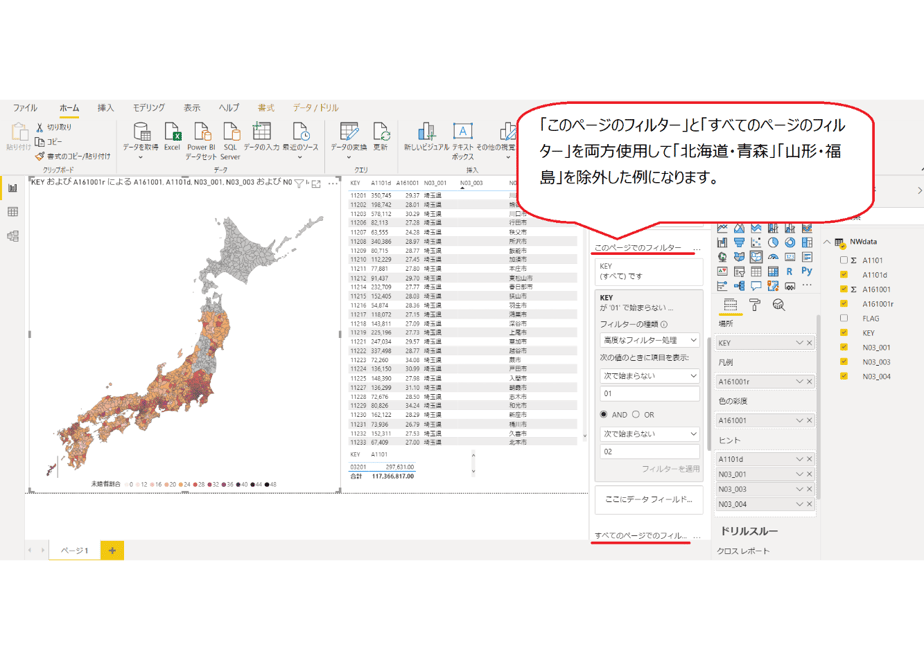The width and height of the screenshot is (924, 660).
Task: Switch to the データ/ドリル tab
Action: [316, 108]
